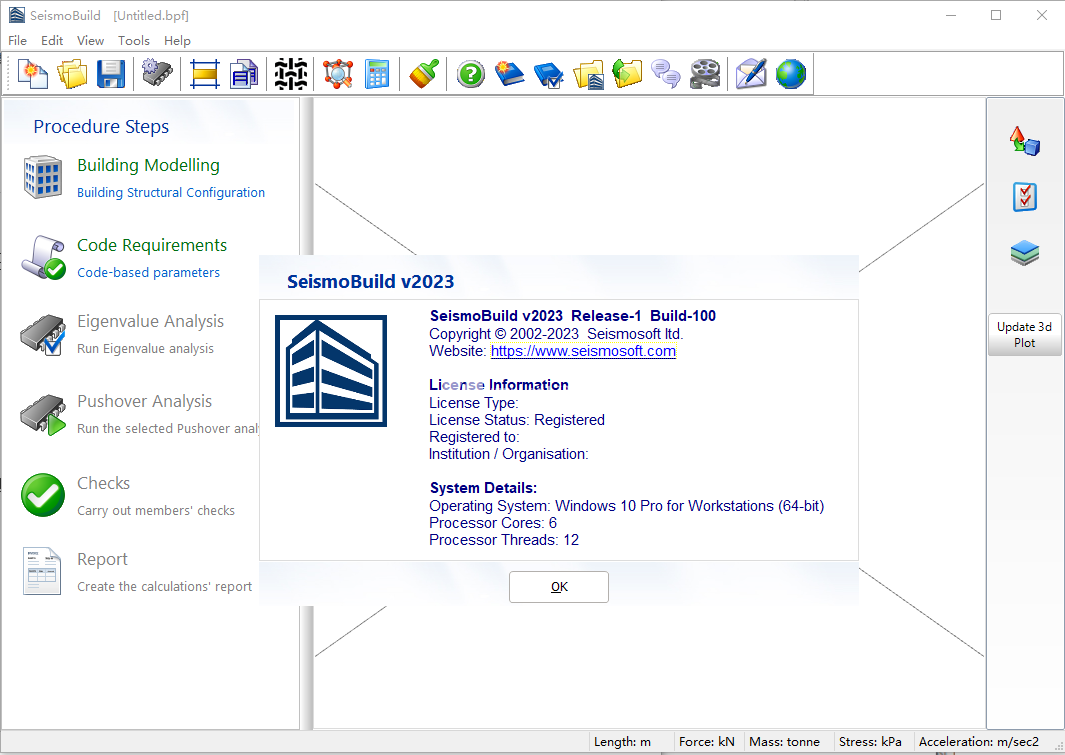Click the paintbrush clean toolbar icon
Screen dimensions: 1065x755
(x=424, y=74)
